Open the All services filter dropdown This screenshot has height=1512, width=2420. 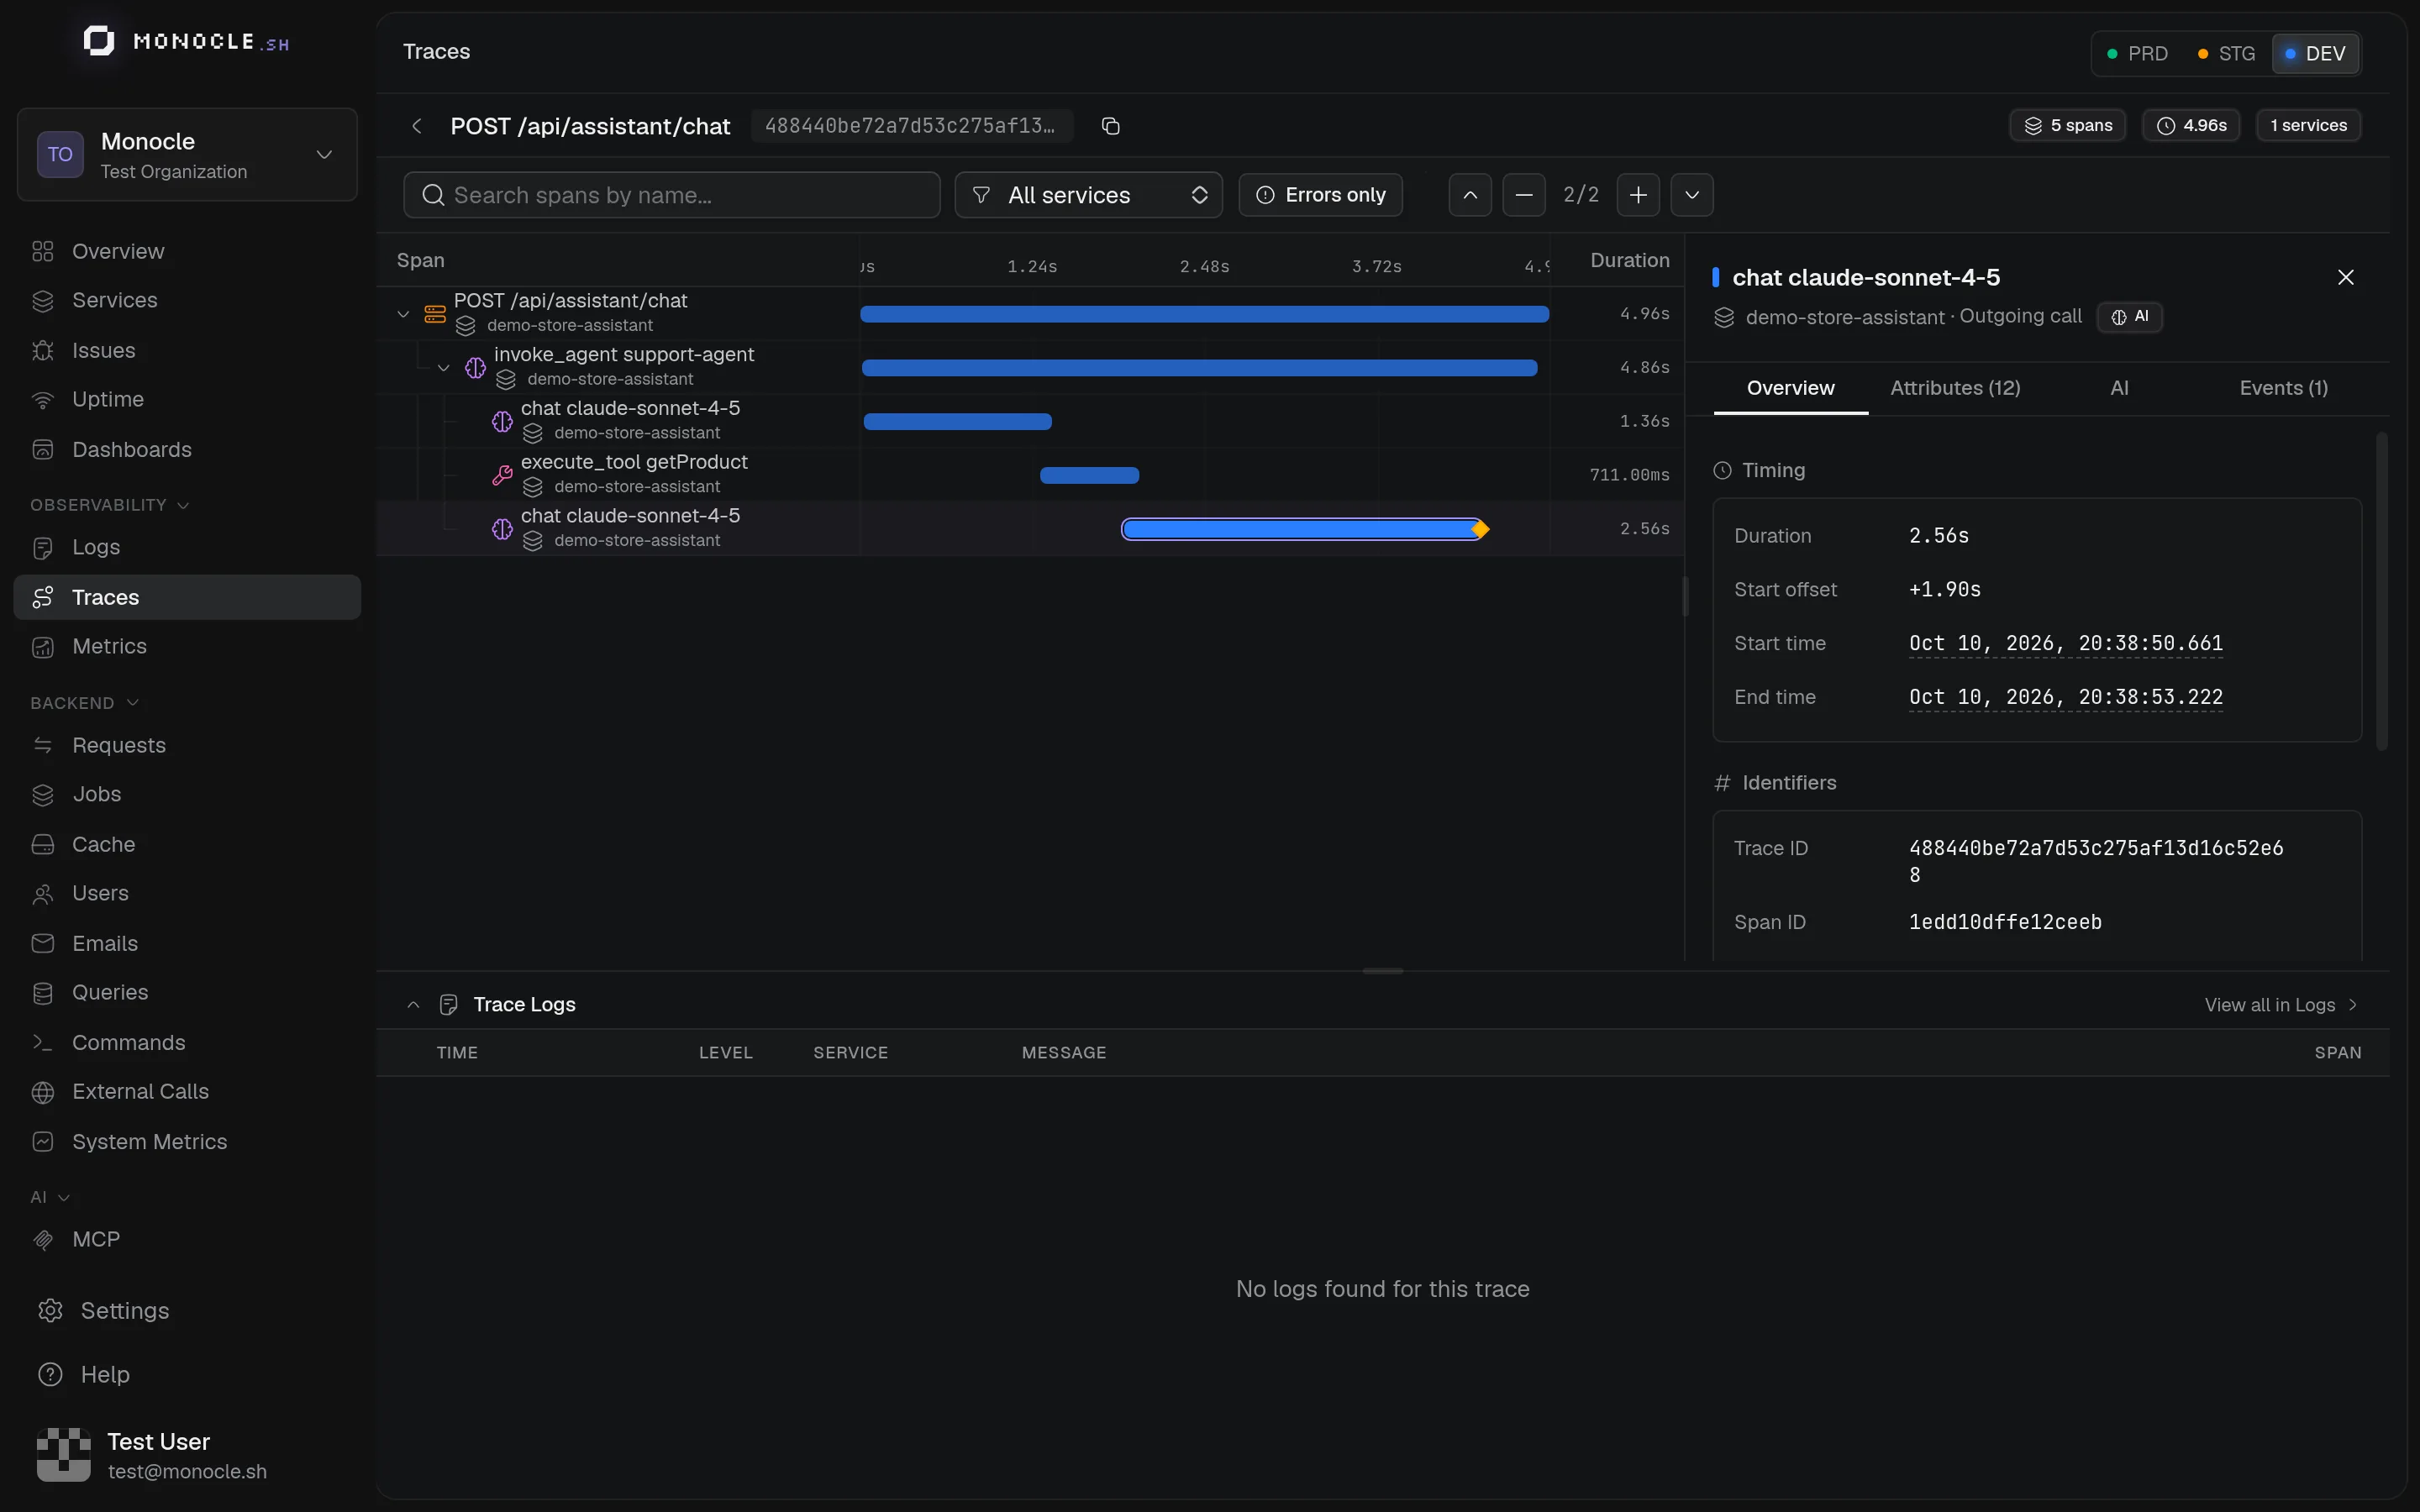coord(1088,195)
